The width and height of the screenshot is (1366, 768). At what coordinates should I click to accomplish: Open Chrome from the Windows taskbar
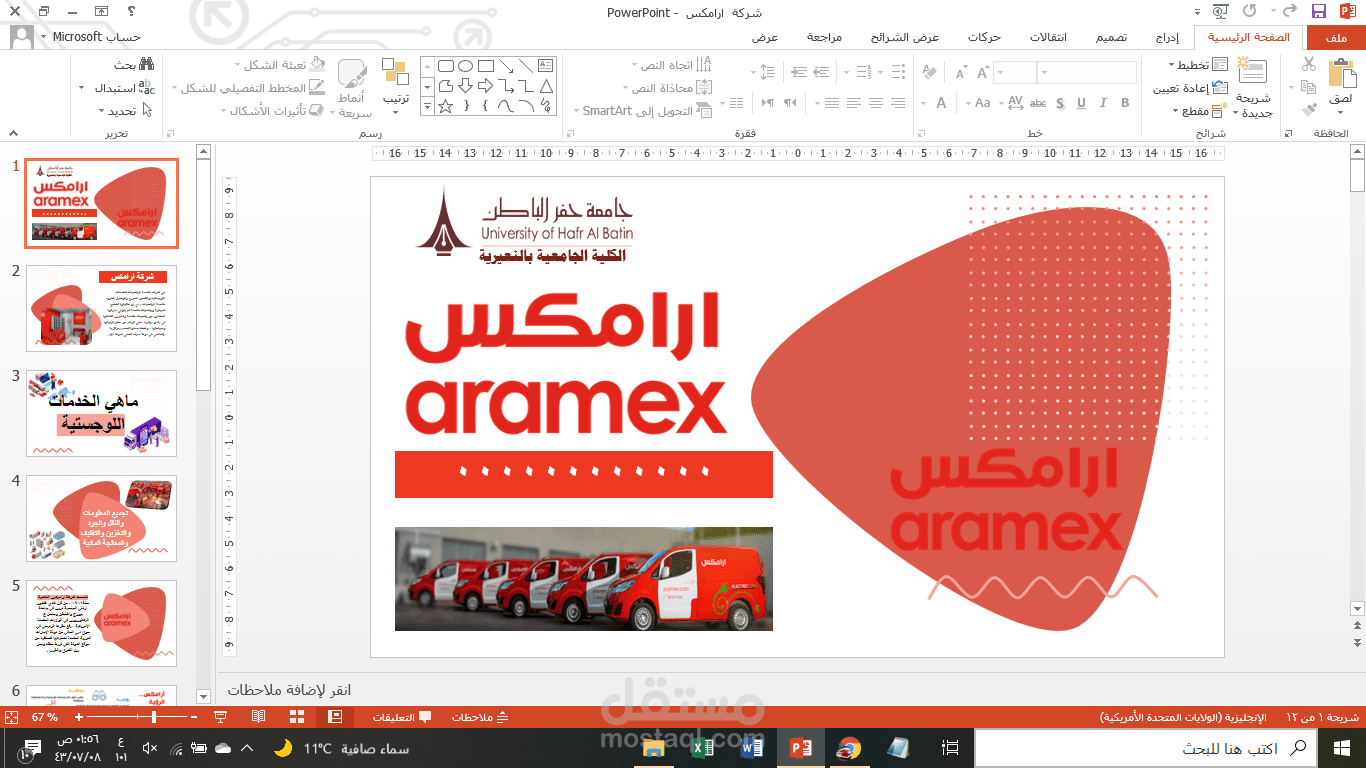[x=849, y=747]
